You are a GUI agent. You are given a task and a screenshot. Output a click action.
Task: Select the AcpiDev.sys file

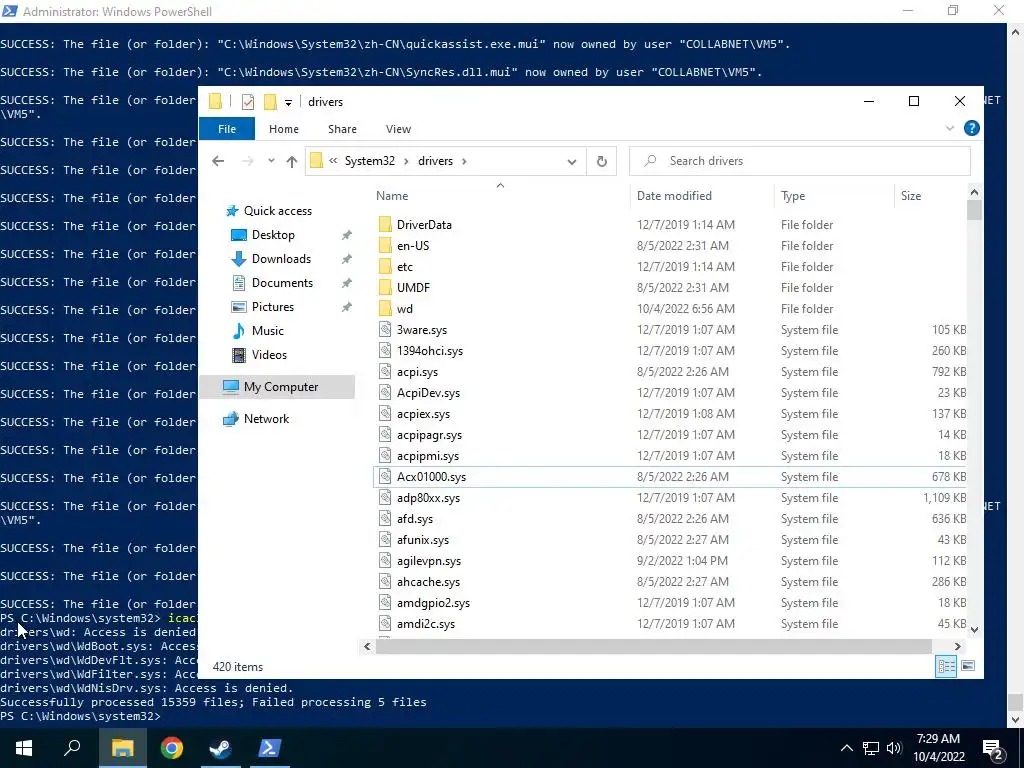(428, 392)
